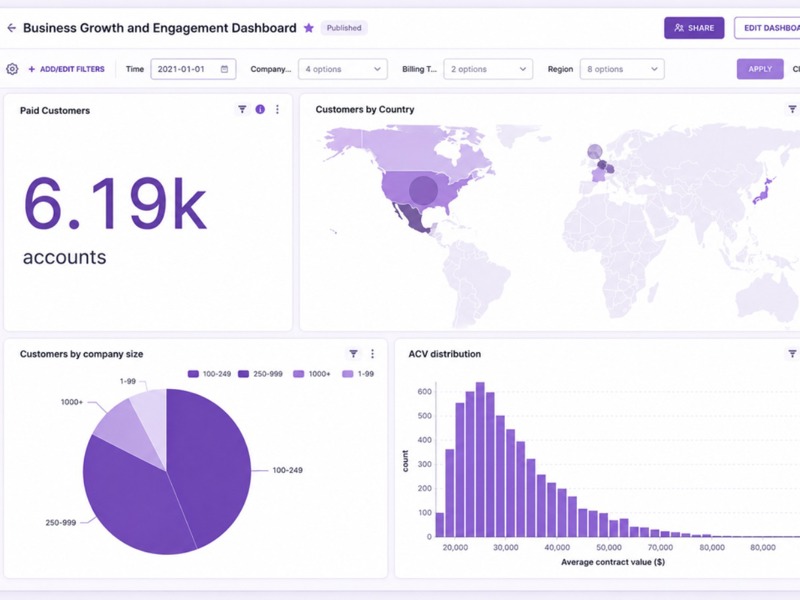This screenshot has height=600, width=800.
Task: Click ADD/EDIT FILTERS link
Action: [66, 69]
